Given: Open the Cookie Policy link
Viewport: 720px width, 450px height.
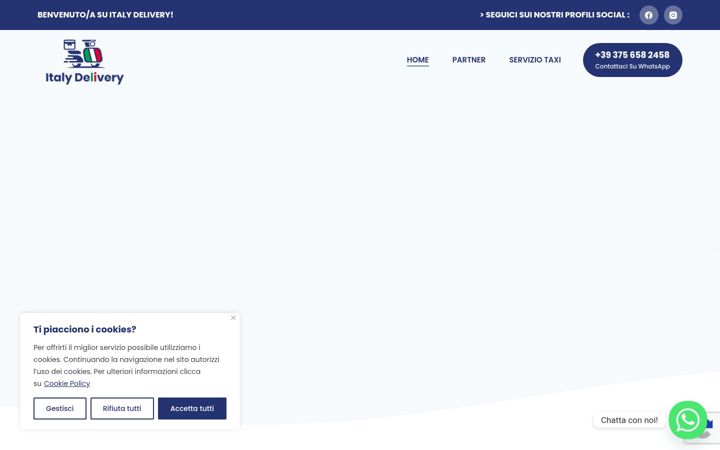Looking at the screenshot, I should [x=67, y=383].
